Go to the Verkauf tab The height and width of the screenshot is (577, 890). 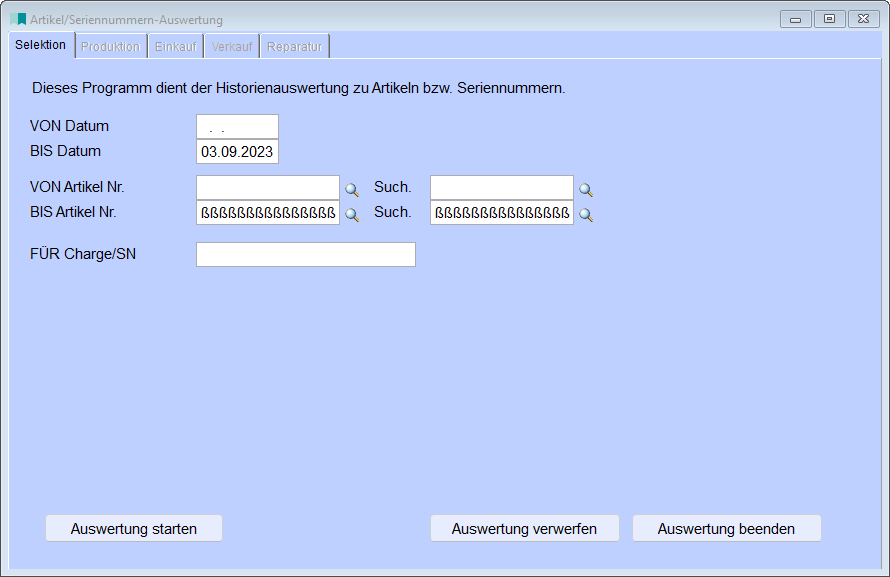232,47
